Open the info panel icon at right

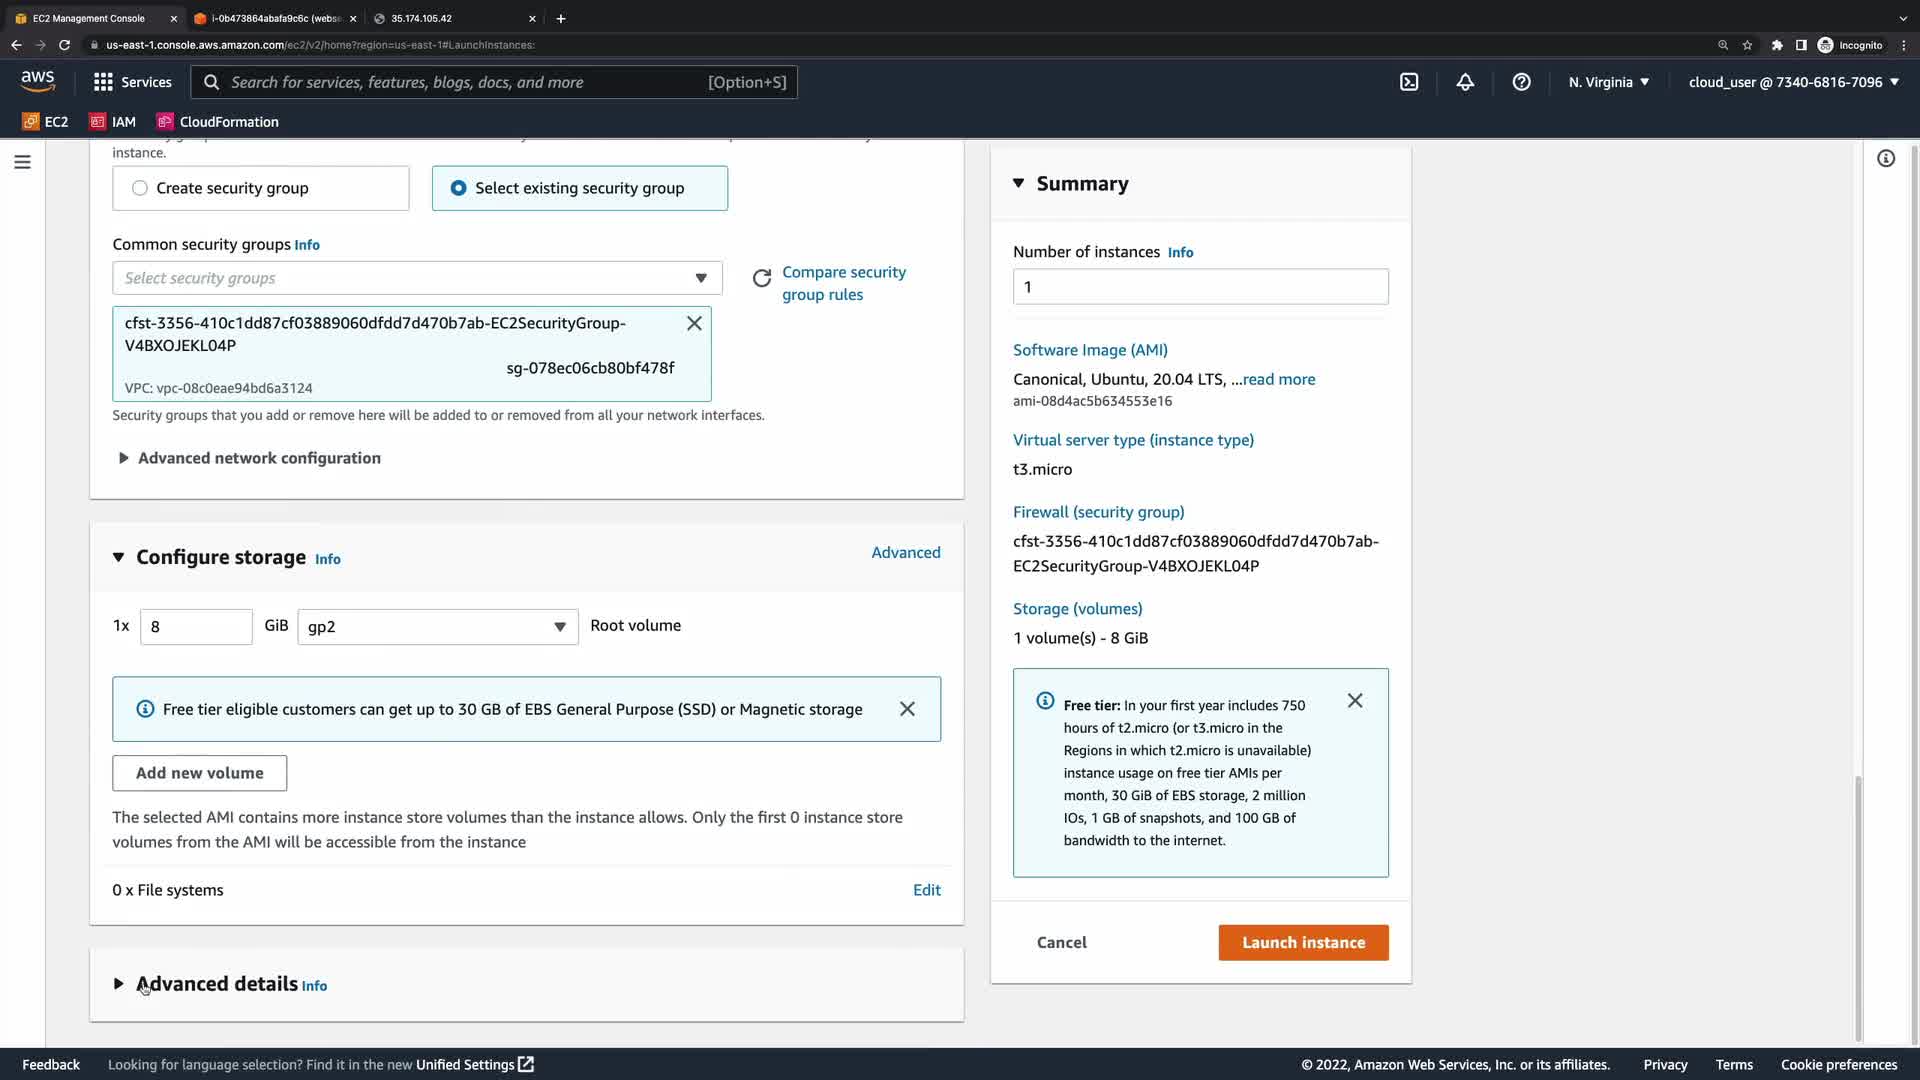(x=1886, y=159)
